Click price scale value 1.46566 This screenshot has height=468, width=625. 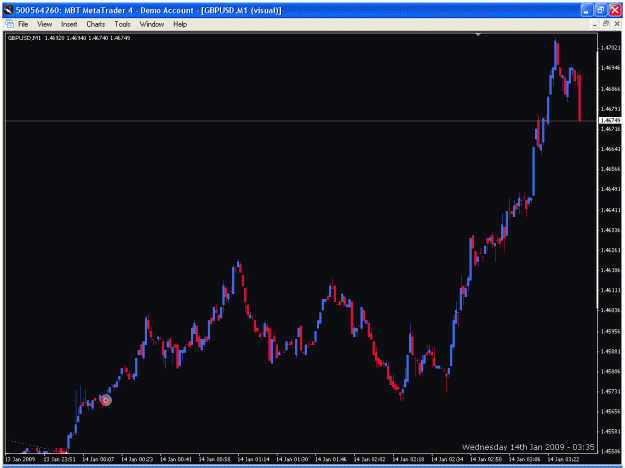610,169
